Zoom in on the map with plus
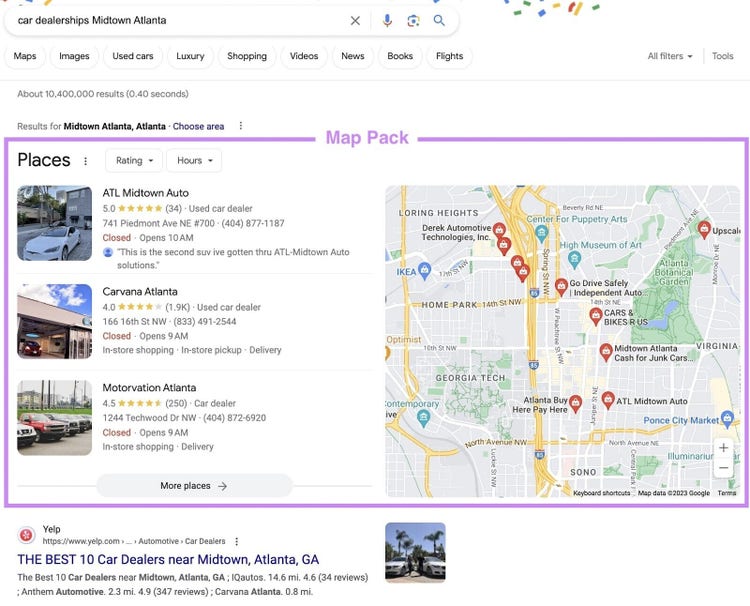The image size is (750, 606). pos(724,448)
